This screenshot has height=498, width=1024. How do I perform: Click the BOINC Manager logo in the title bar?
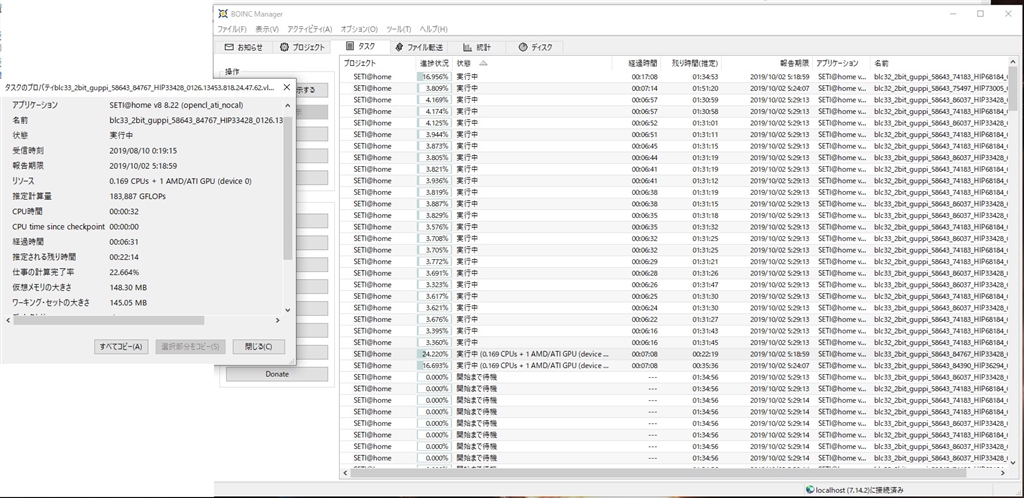coord(223,13)
